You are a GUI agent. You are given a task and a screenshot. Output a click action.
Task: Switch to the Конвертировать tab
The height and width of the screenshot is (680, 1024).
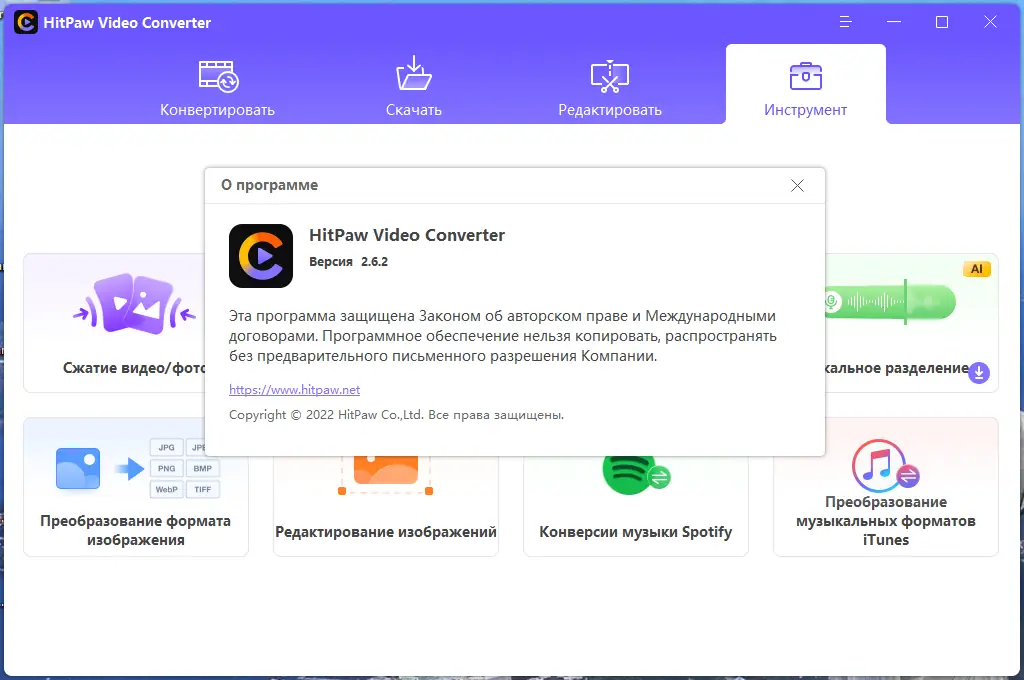click(x=218, y=109)
